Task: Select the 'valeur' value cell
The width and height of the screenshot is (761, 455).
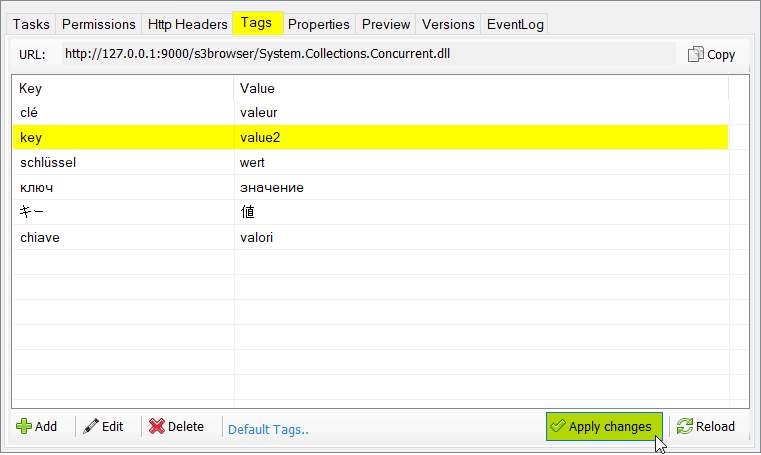Action: coord(481,113)
